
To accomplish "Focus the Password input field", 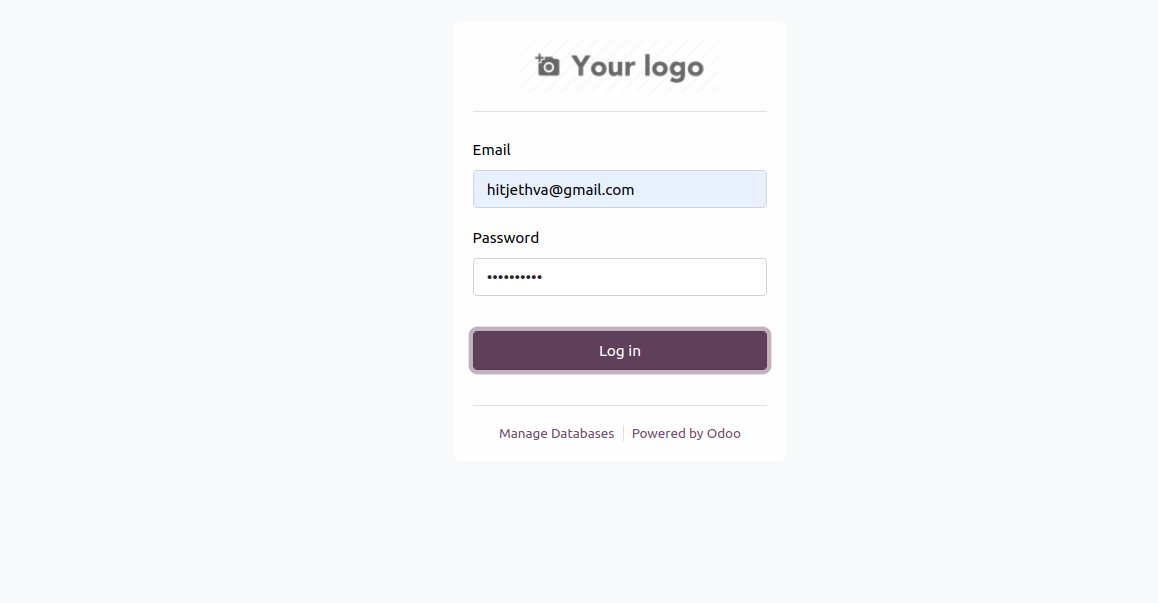I will (x=619, y=277).
